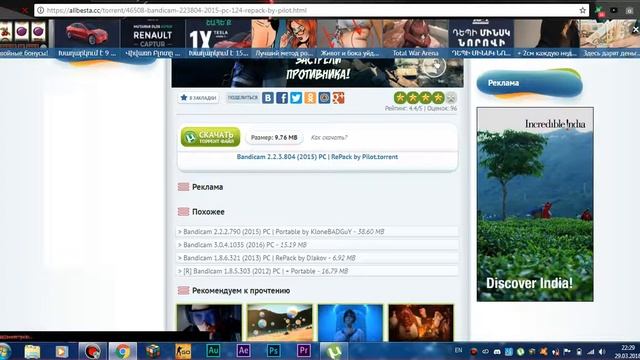Open Bandicam 2.2.3.804 RePack by Pilot.torrent link

pos(317,157)
